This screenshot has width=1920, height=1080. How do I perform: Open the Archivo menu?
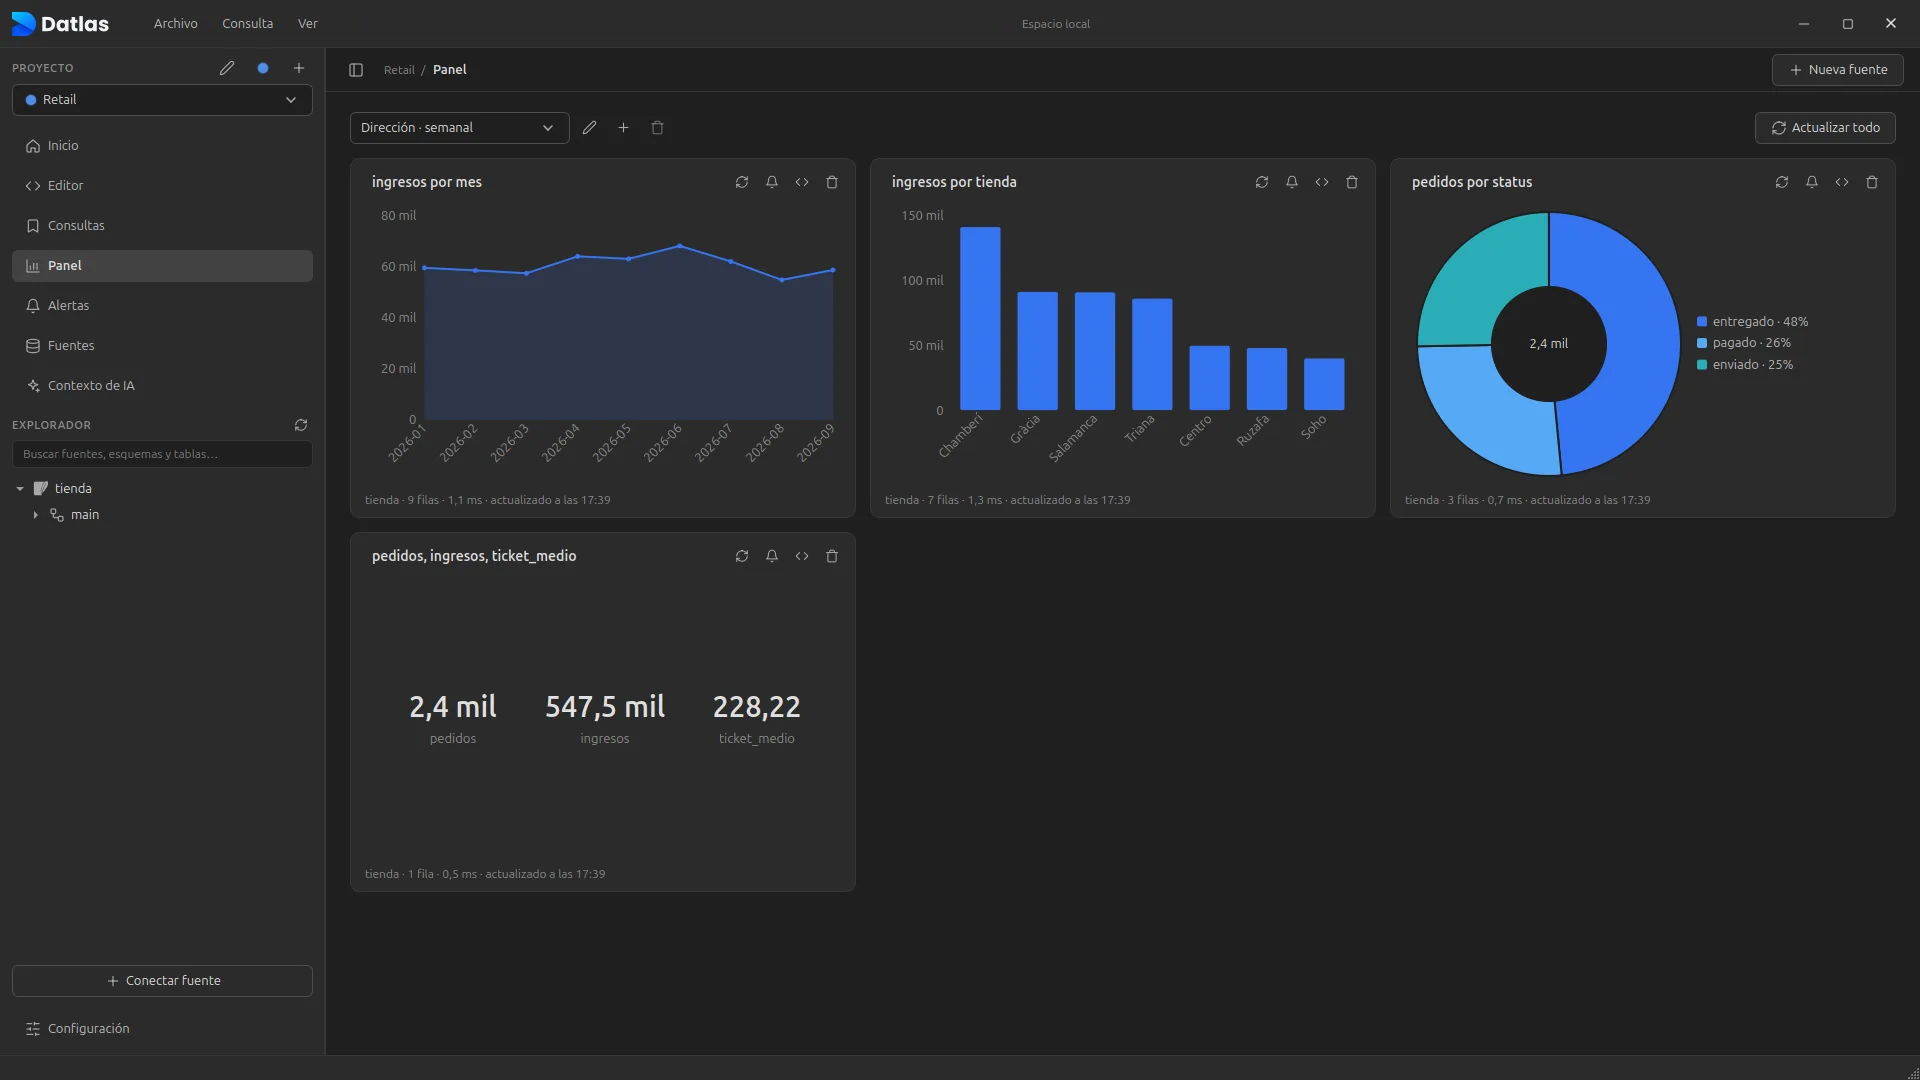(176, 23)
